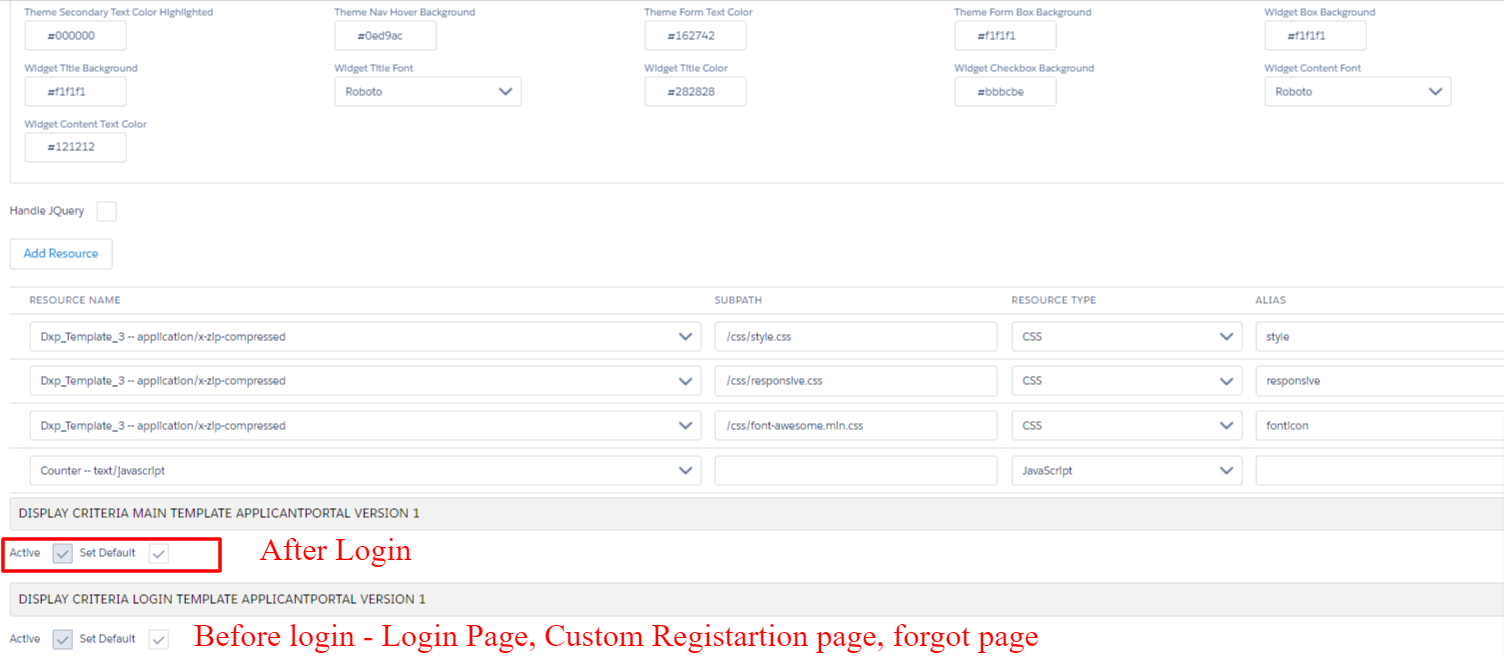The image size is (1504, 666).
Task: Toggle Active checkbox under Main Template criteria
Action: 63,554
